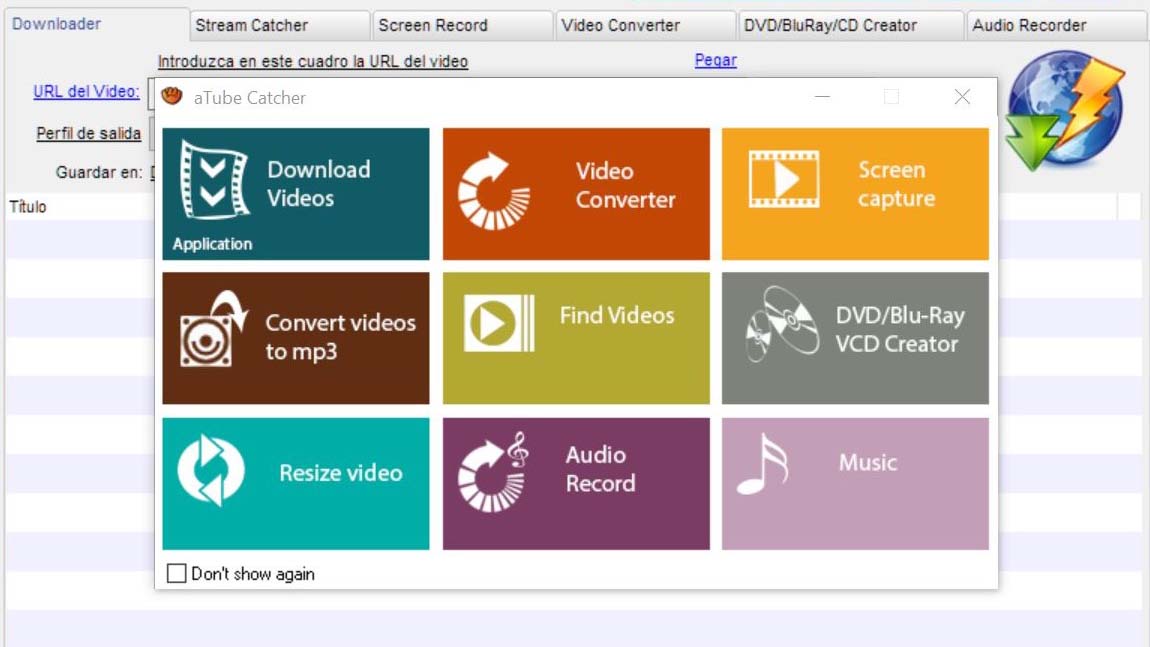Screen dimensions: 1150x647
Task: Click the speaker icon for mp3 conversion
Action: (213, 329)
